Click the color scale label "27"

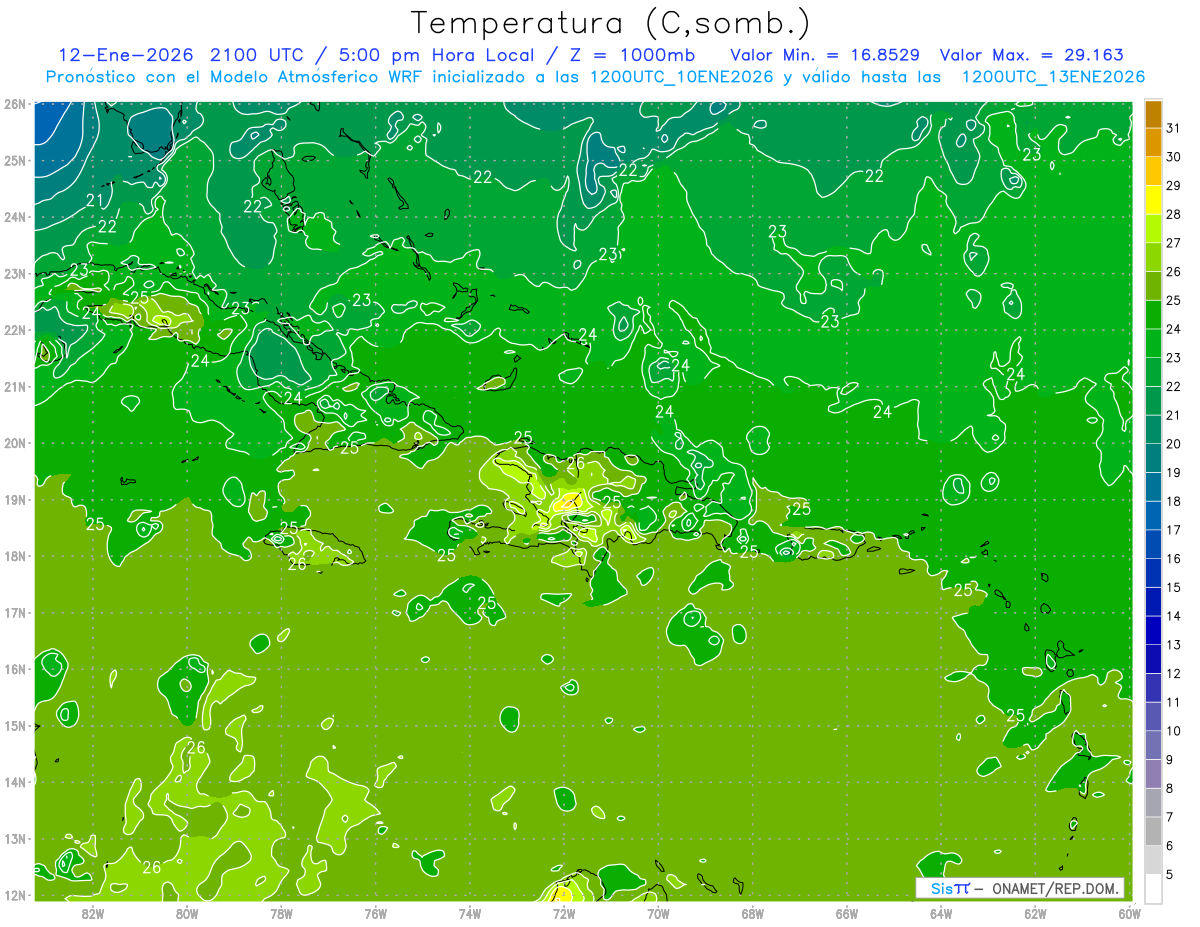click(1174, 243)
